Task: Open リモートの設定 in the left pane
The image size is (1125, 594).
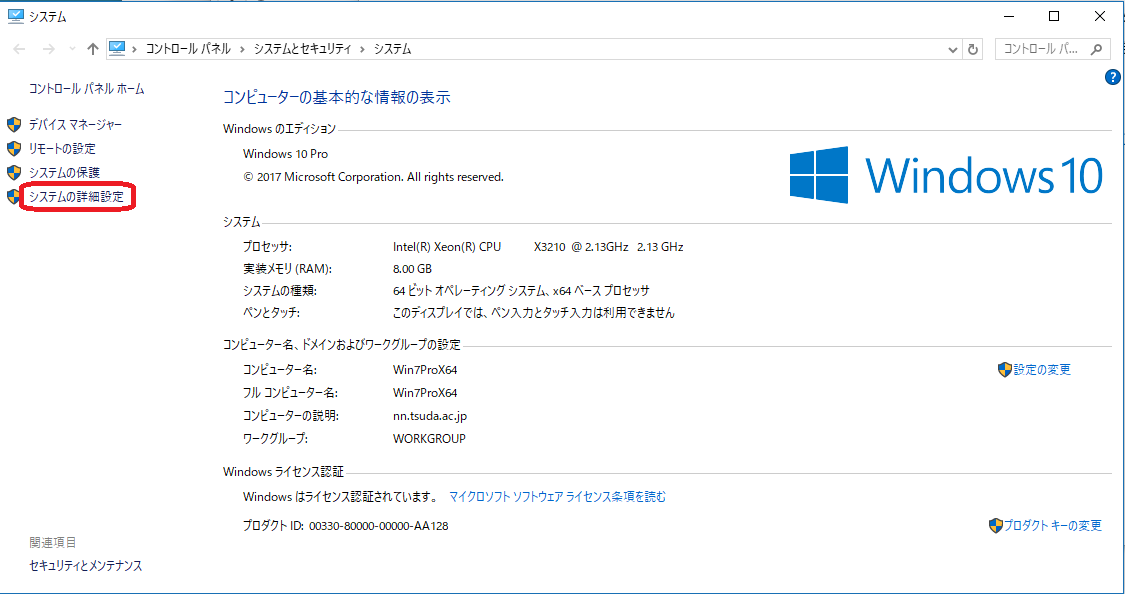Action: (62, 149)
